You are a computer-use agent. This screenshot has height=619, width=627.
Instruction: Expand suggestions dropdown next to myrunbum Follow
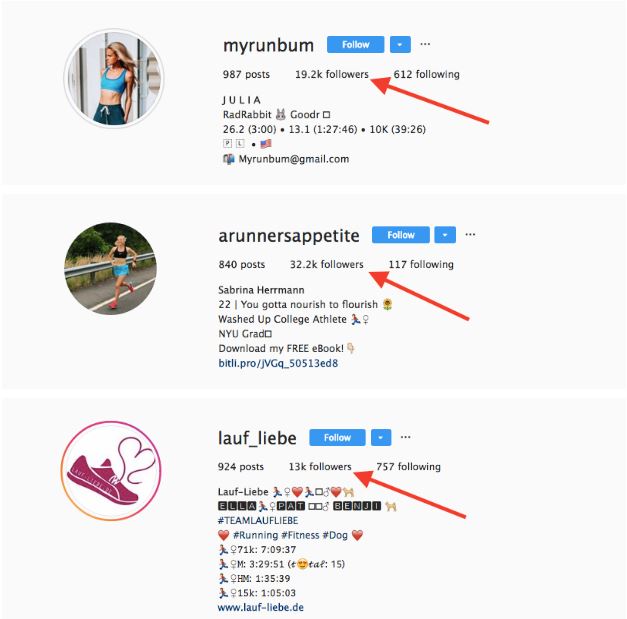tap(400, 44)
